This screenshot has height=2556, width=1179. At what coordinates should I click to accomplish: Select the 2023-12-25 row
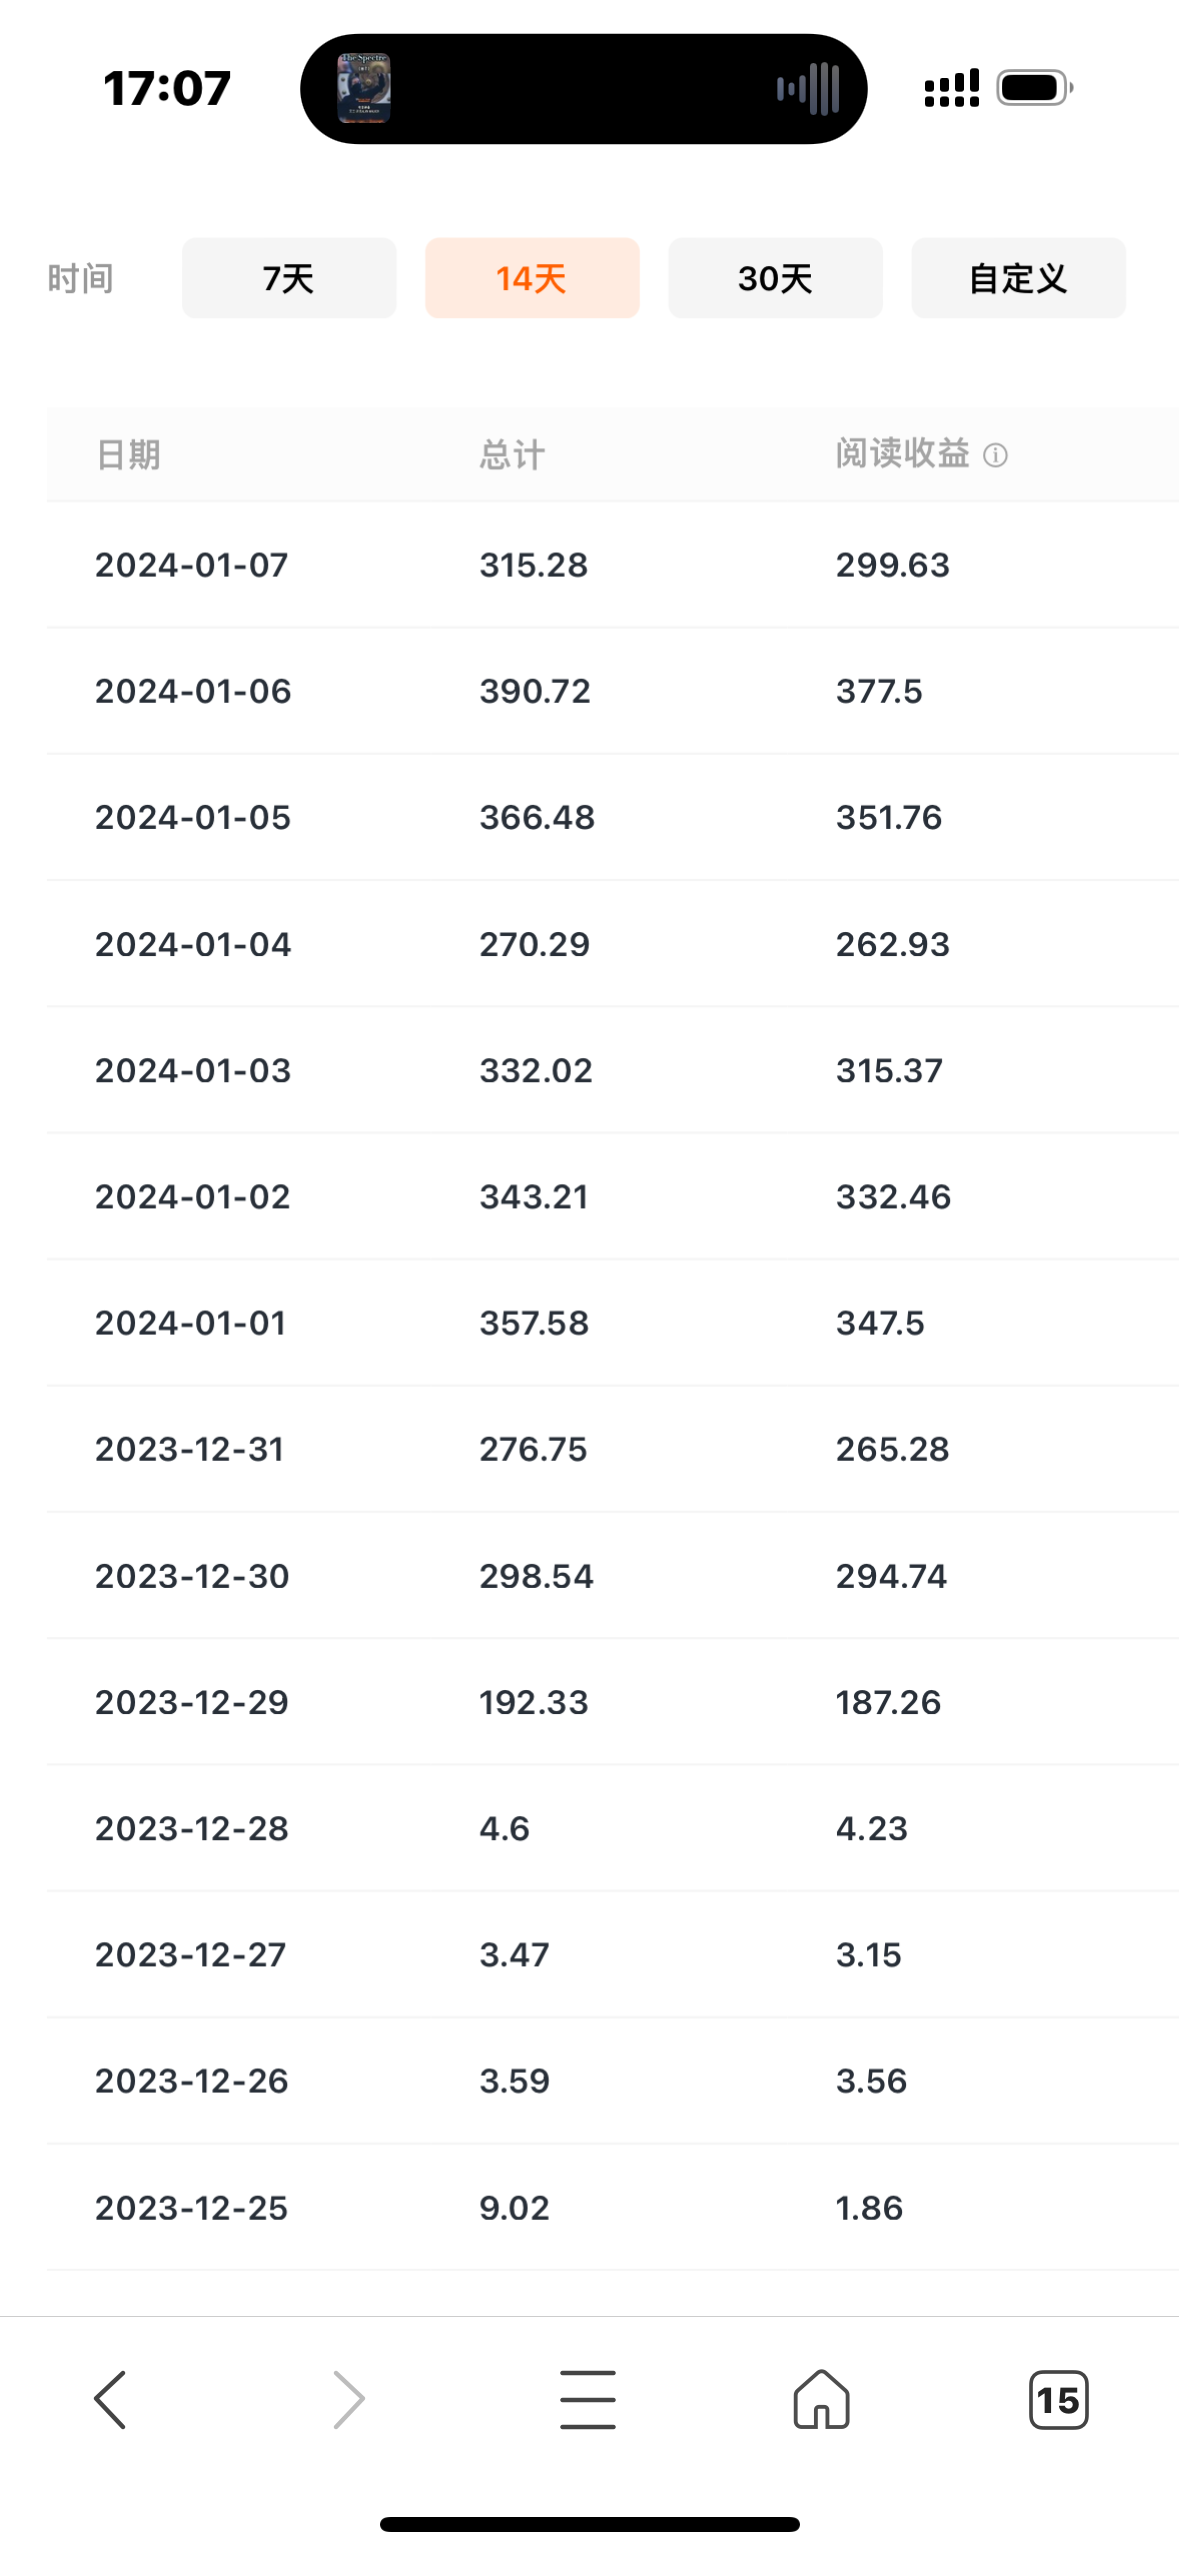pyautogui.click(x=612, y=2207)
